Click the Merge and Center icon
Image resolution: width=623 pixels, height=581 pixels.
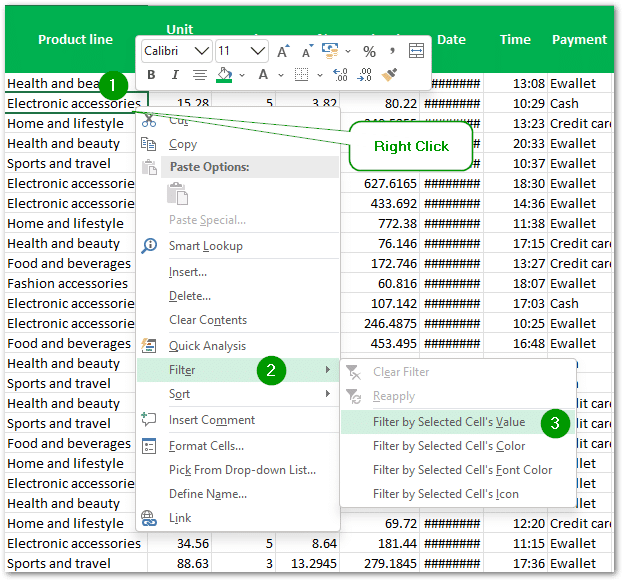click(416, 51)
